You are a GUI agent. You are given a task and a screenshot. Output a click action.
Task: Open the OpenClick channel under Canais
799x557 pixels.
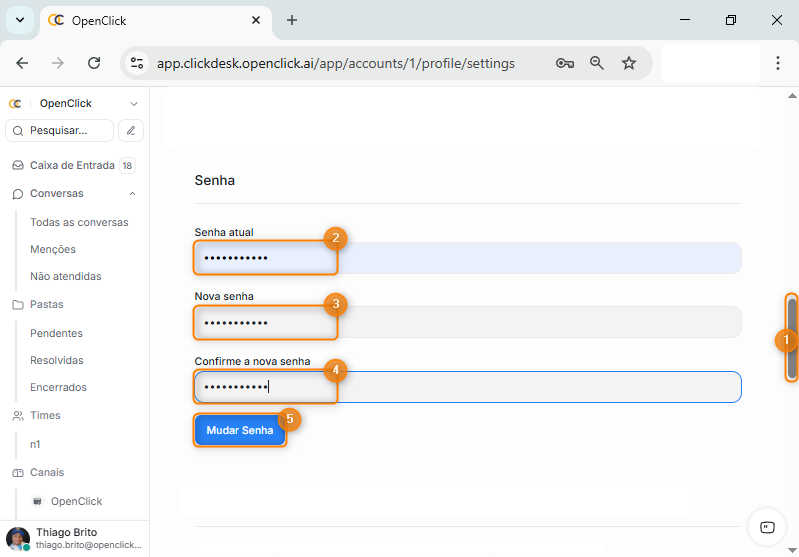coord(76,501)
